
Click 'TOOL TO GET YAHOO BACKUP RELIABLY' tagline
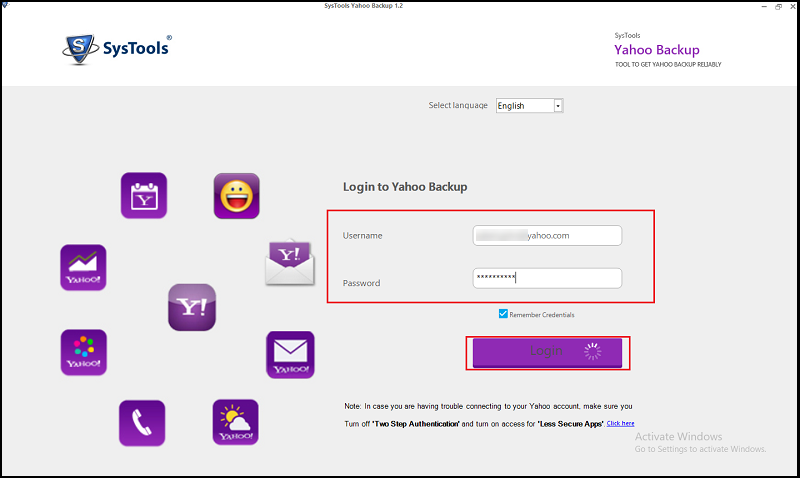pyautogui.click(x=668, y=65)
